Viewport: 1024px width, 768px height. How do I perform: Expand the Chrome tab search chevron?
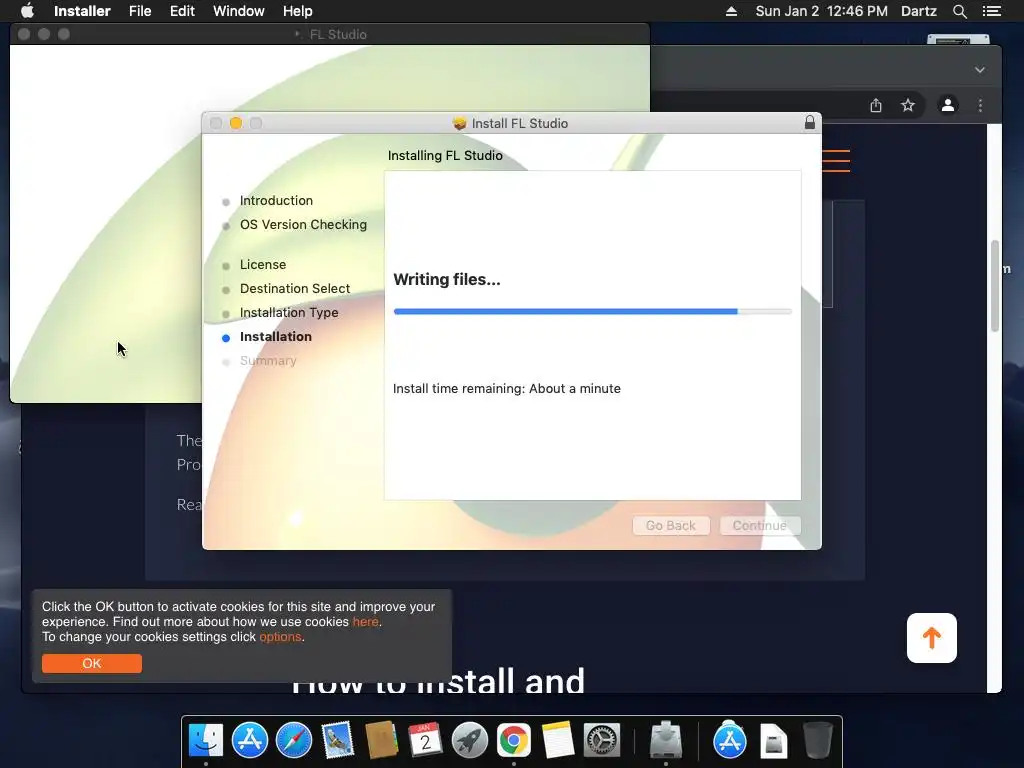980,70
